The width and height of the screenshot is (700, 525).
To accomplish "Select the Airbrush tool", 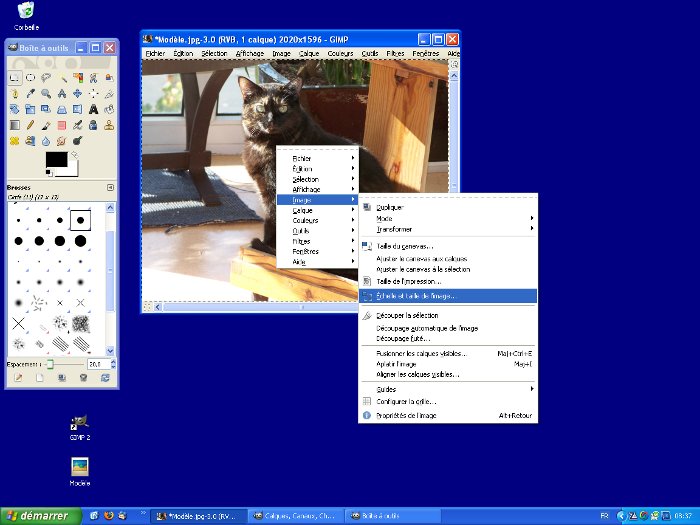I will click(78, 125).
